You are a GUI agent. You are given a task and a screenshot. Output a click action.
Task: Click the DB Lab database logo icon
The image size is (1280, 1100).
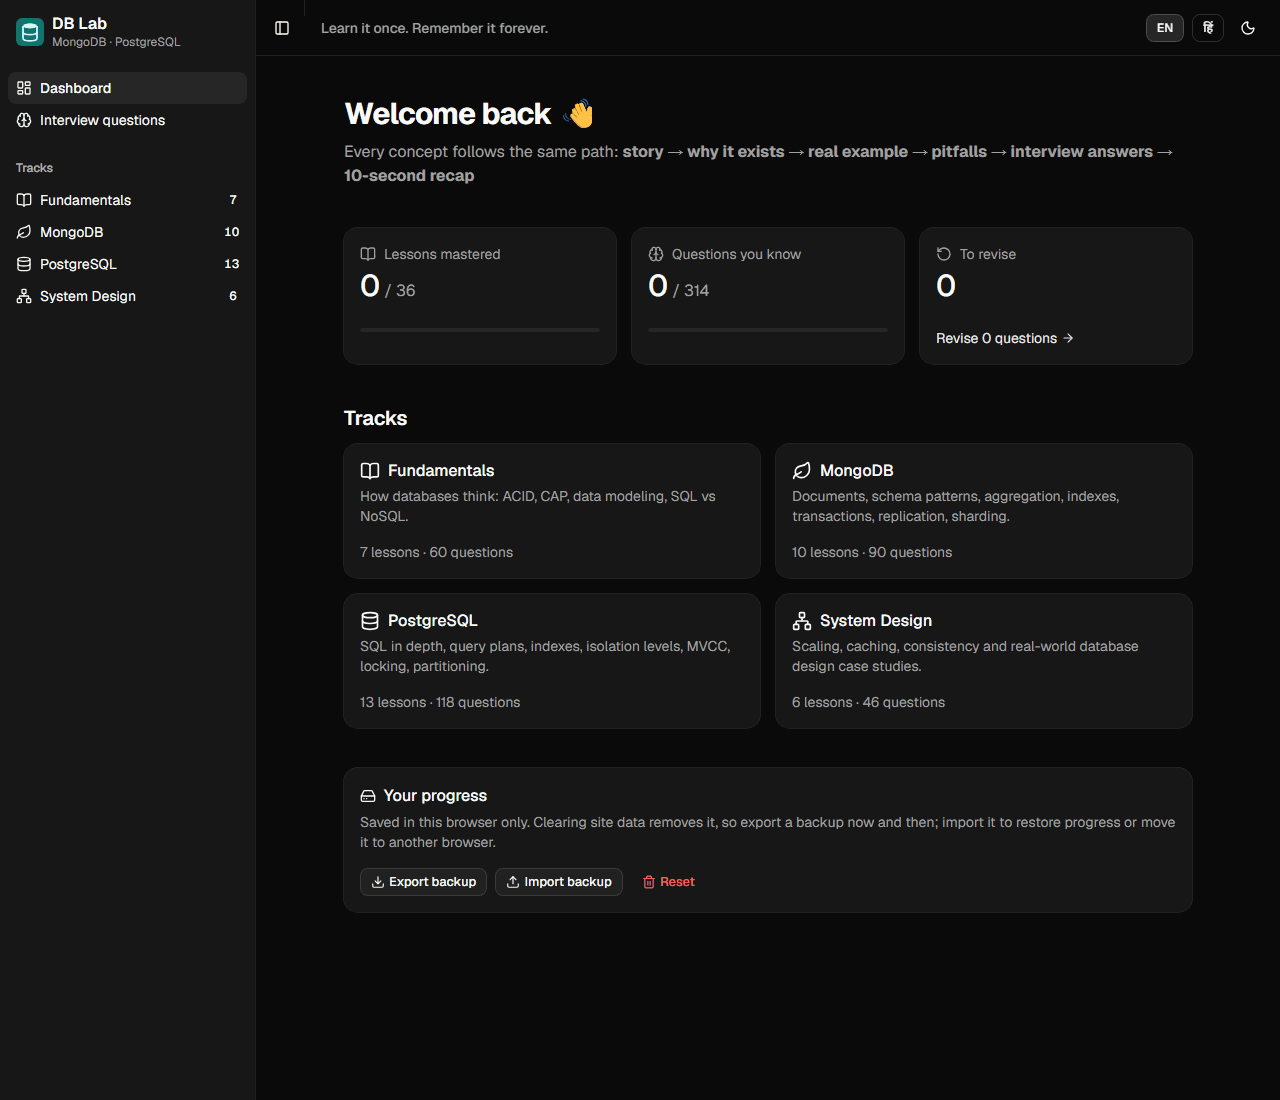point(30,32)
